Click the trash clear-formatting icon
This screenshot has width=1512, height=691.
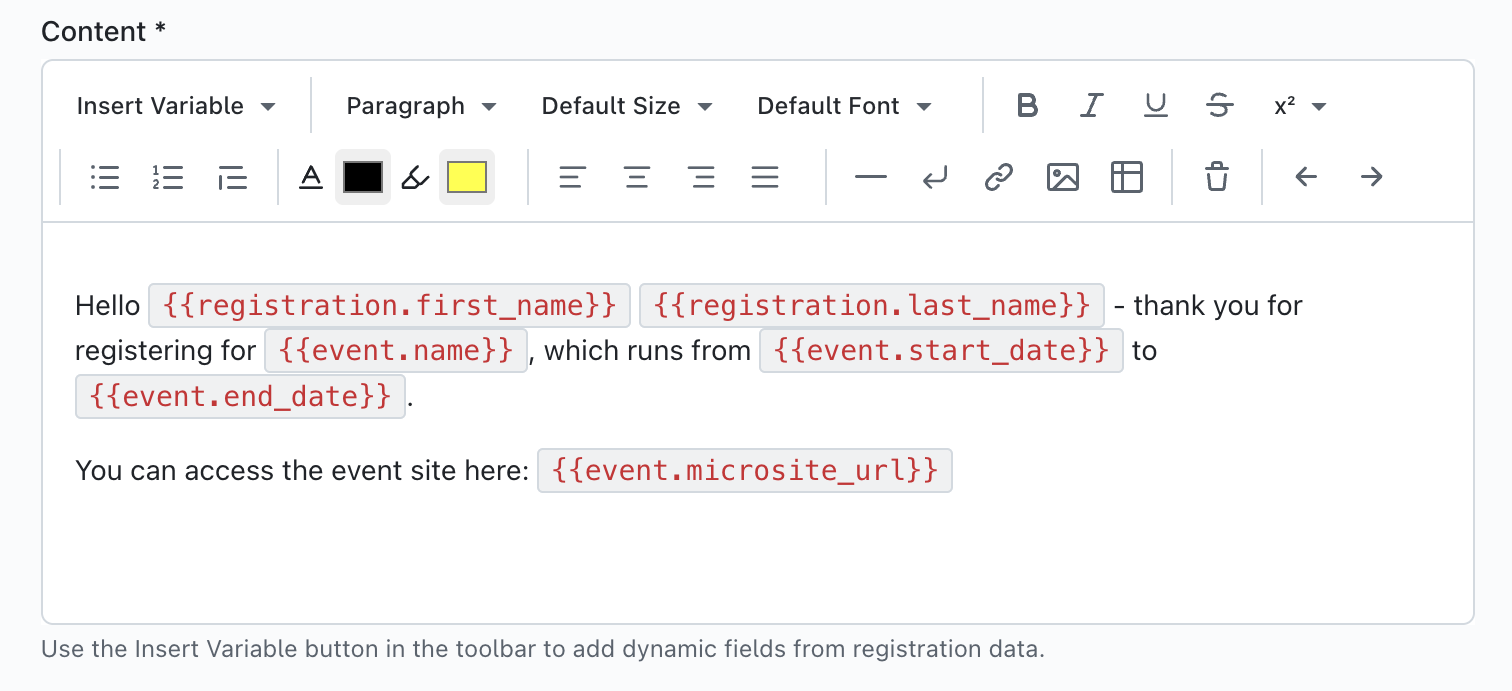(1217, 177)
